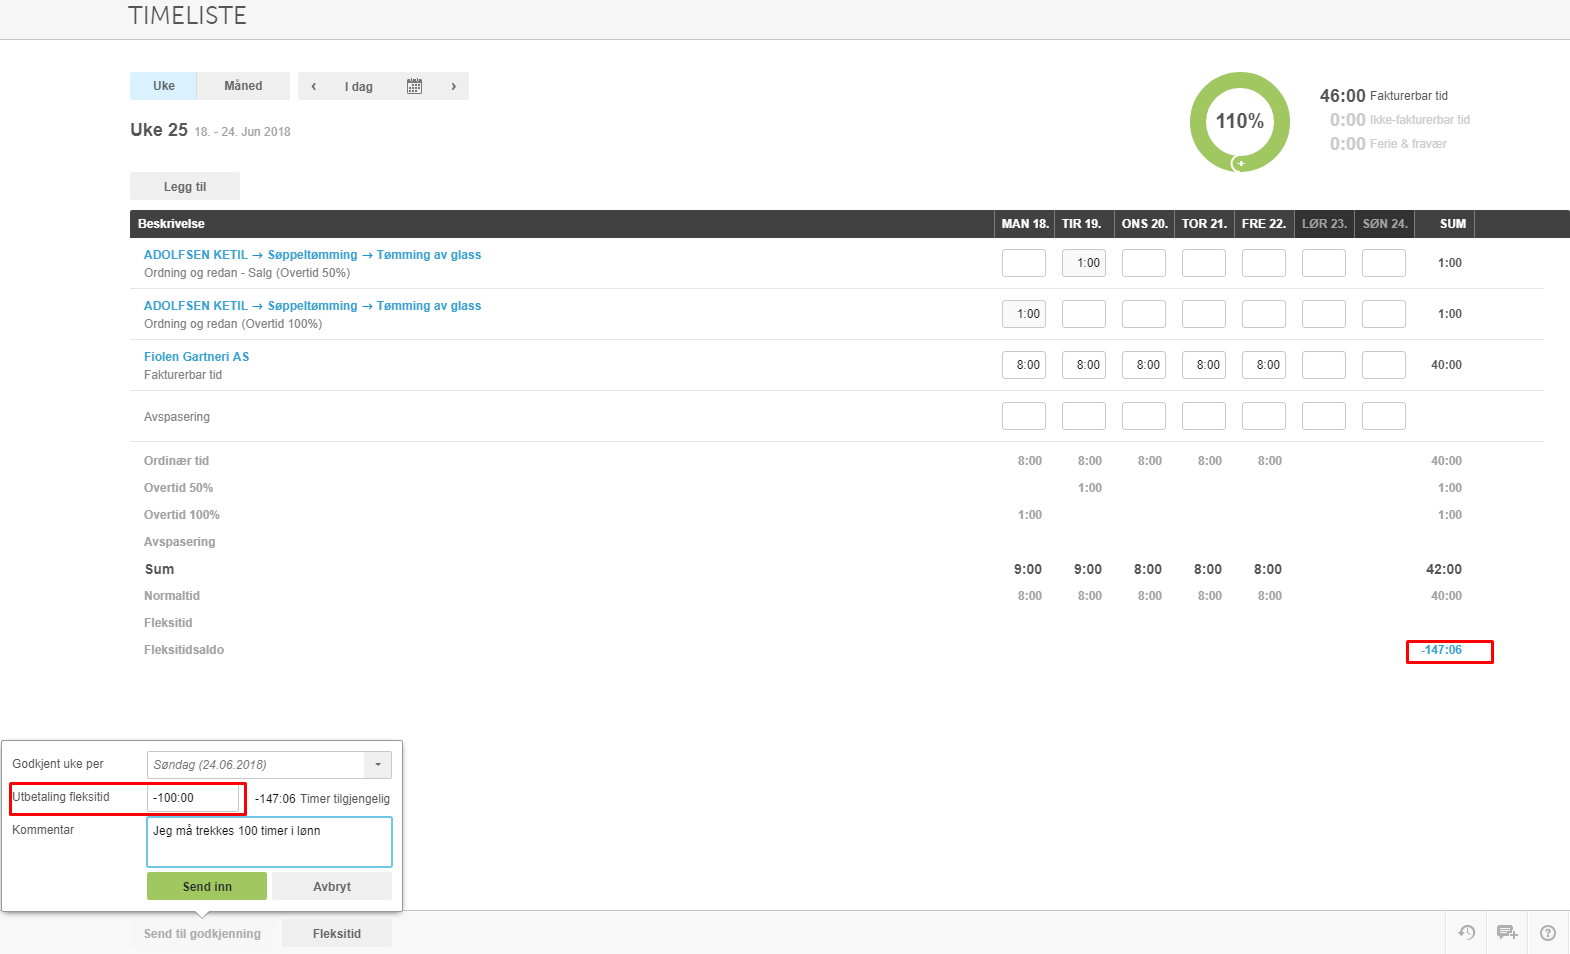Click 46:00 Fakturerbar tid text
Screen dimensions: 1570x954
coord(1384,96)
